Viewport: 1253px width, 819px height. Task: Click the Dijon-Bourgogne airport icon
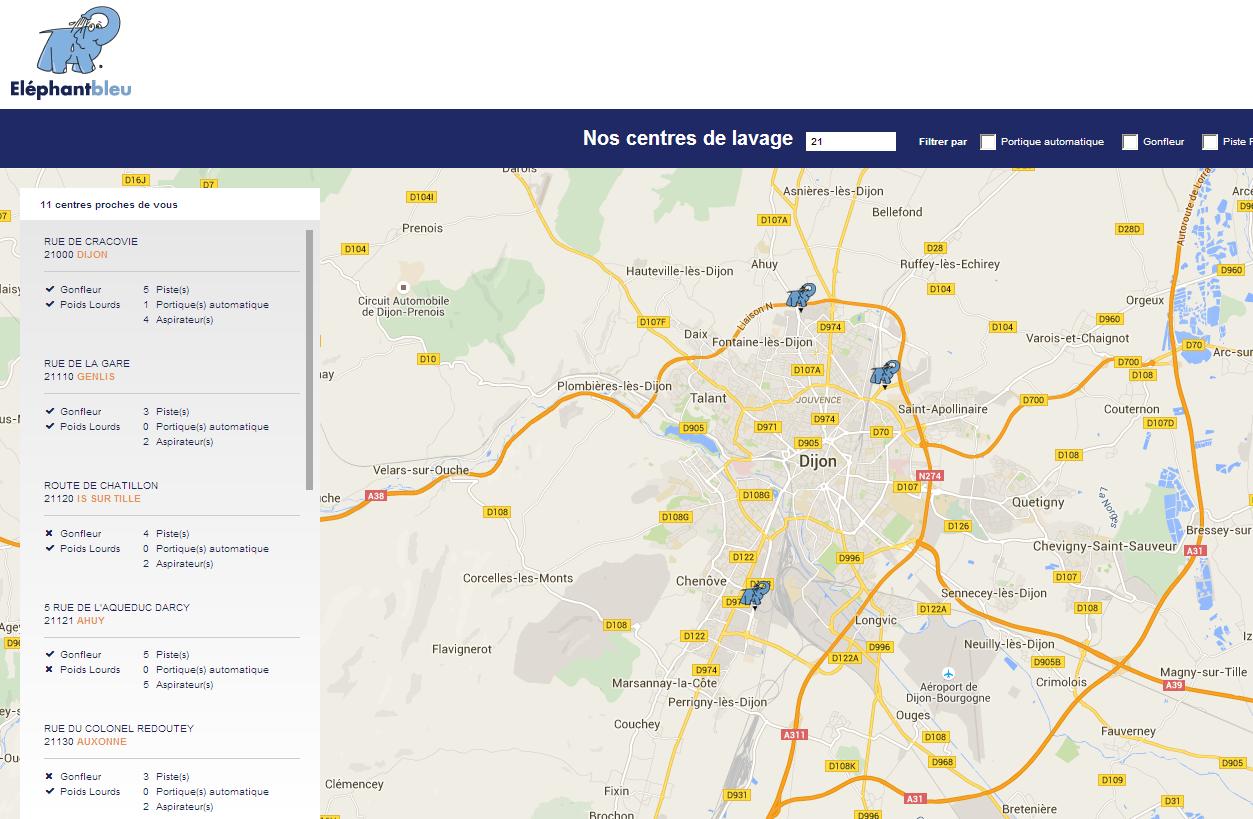tap(948, 672)
